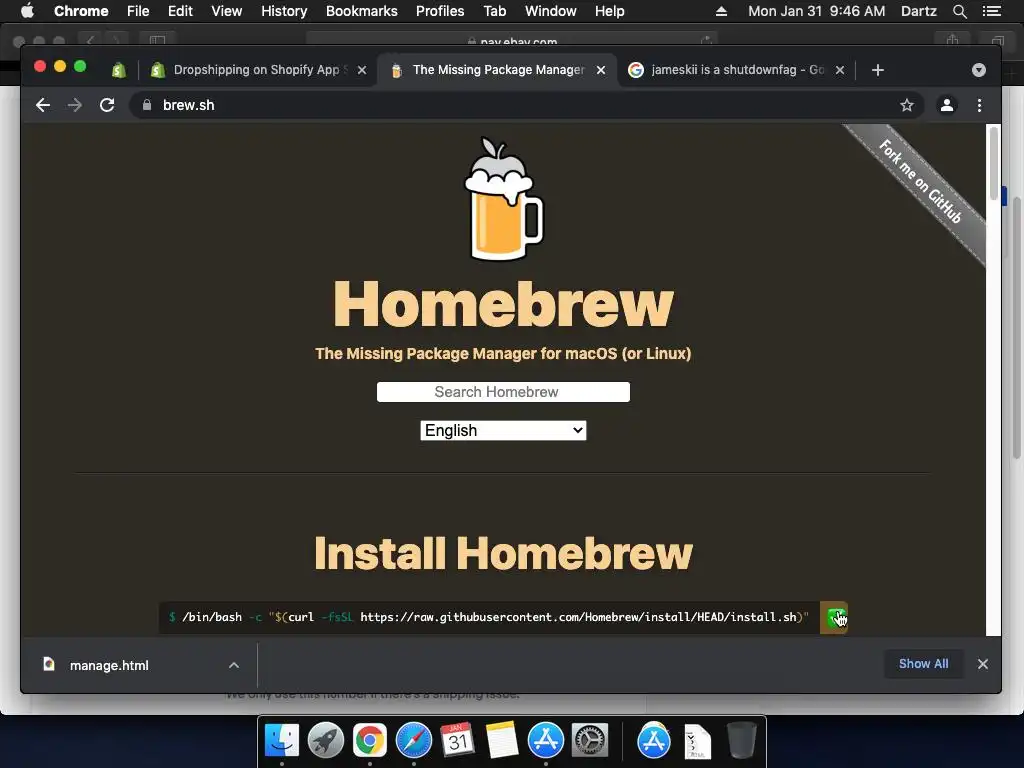
Task: Open the Edit menu
Action: pyautogui.click(x=180, y=11)
